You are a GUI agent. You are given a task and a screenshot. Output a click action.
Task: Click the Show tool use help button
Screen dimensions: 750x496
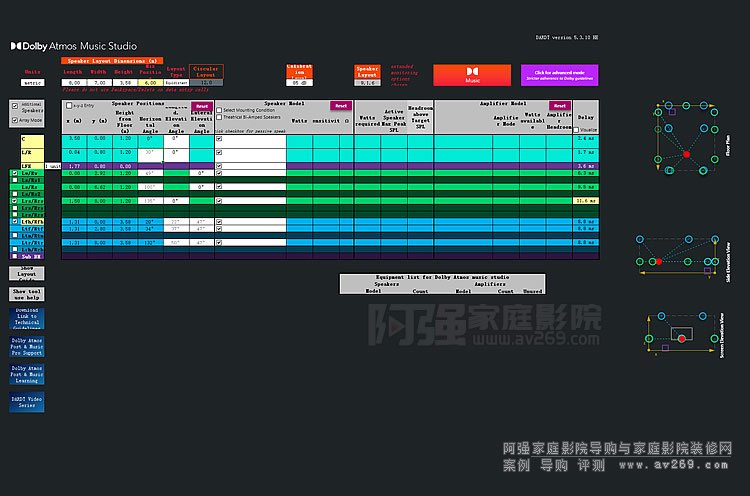click(x=27, y=294)
